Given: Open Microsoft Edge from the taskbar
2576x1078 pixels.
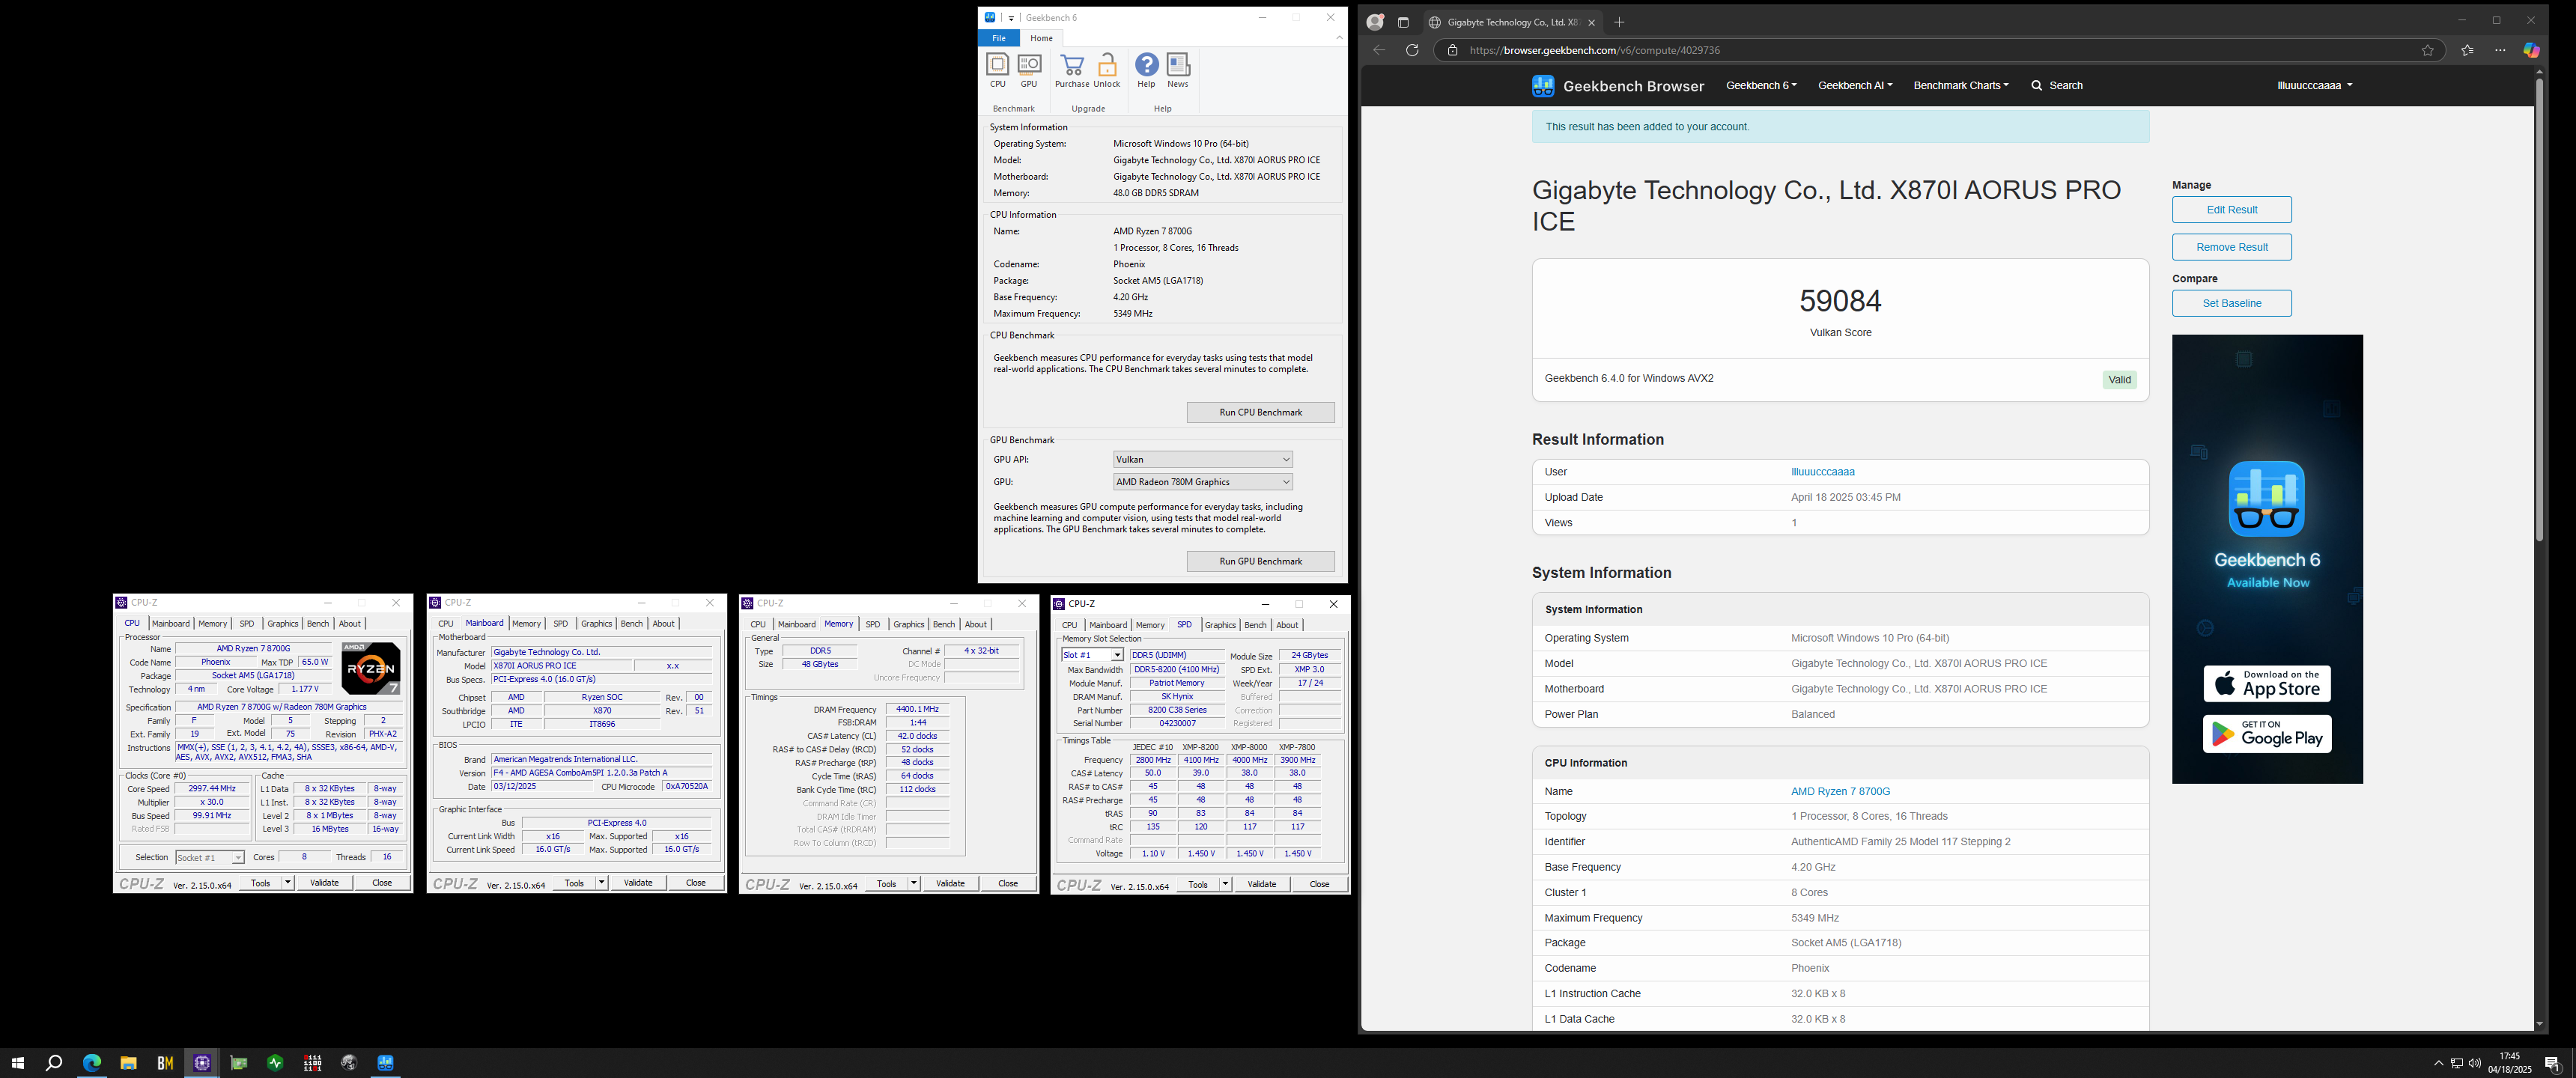Looking at the screenshot, I should point(91,1063).
